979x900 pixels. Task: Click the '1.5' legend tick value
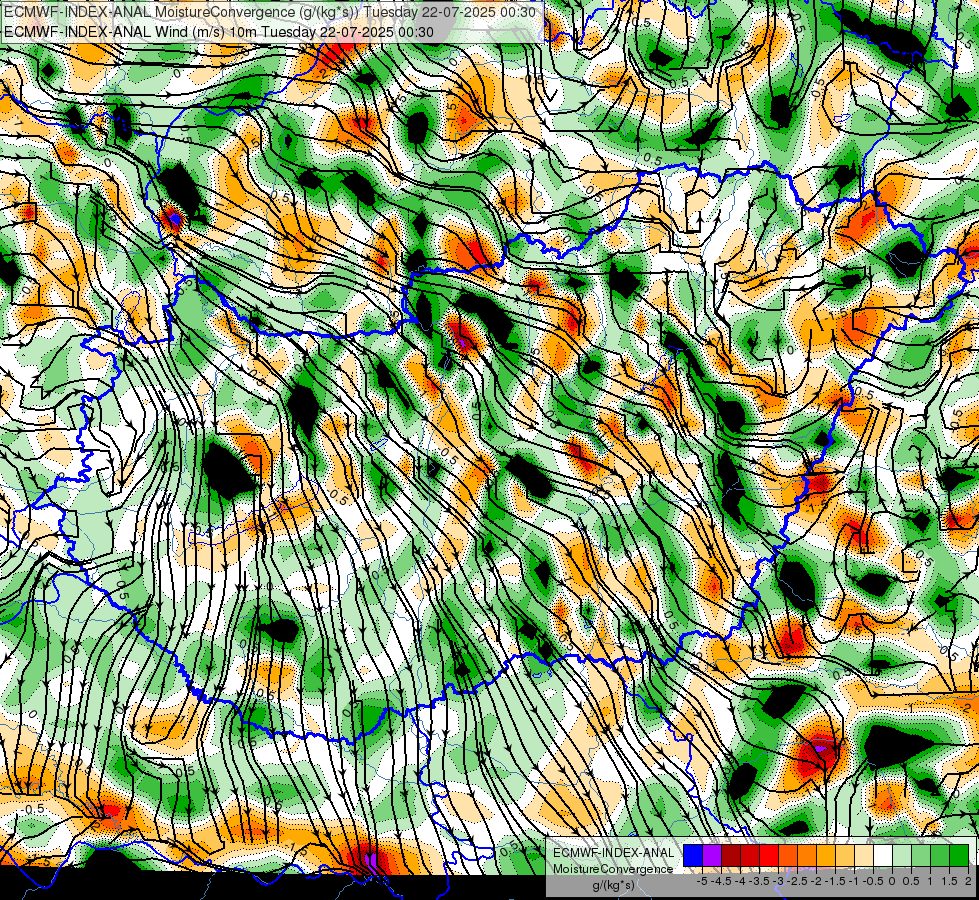949,881
